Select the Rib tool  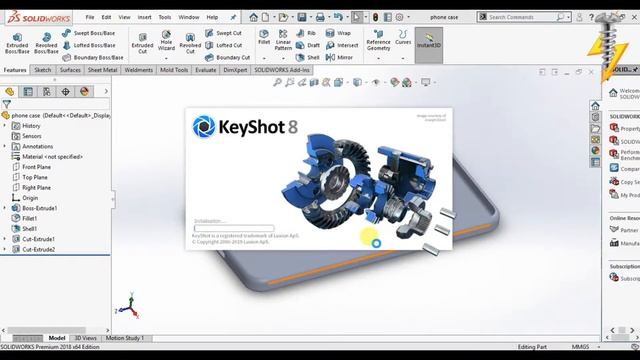[x=306, y=33]
